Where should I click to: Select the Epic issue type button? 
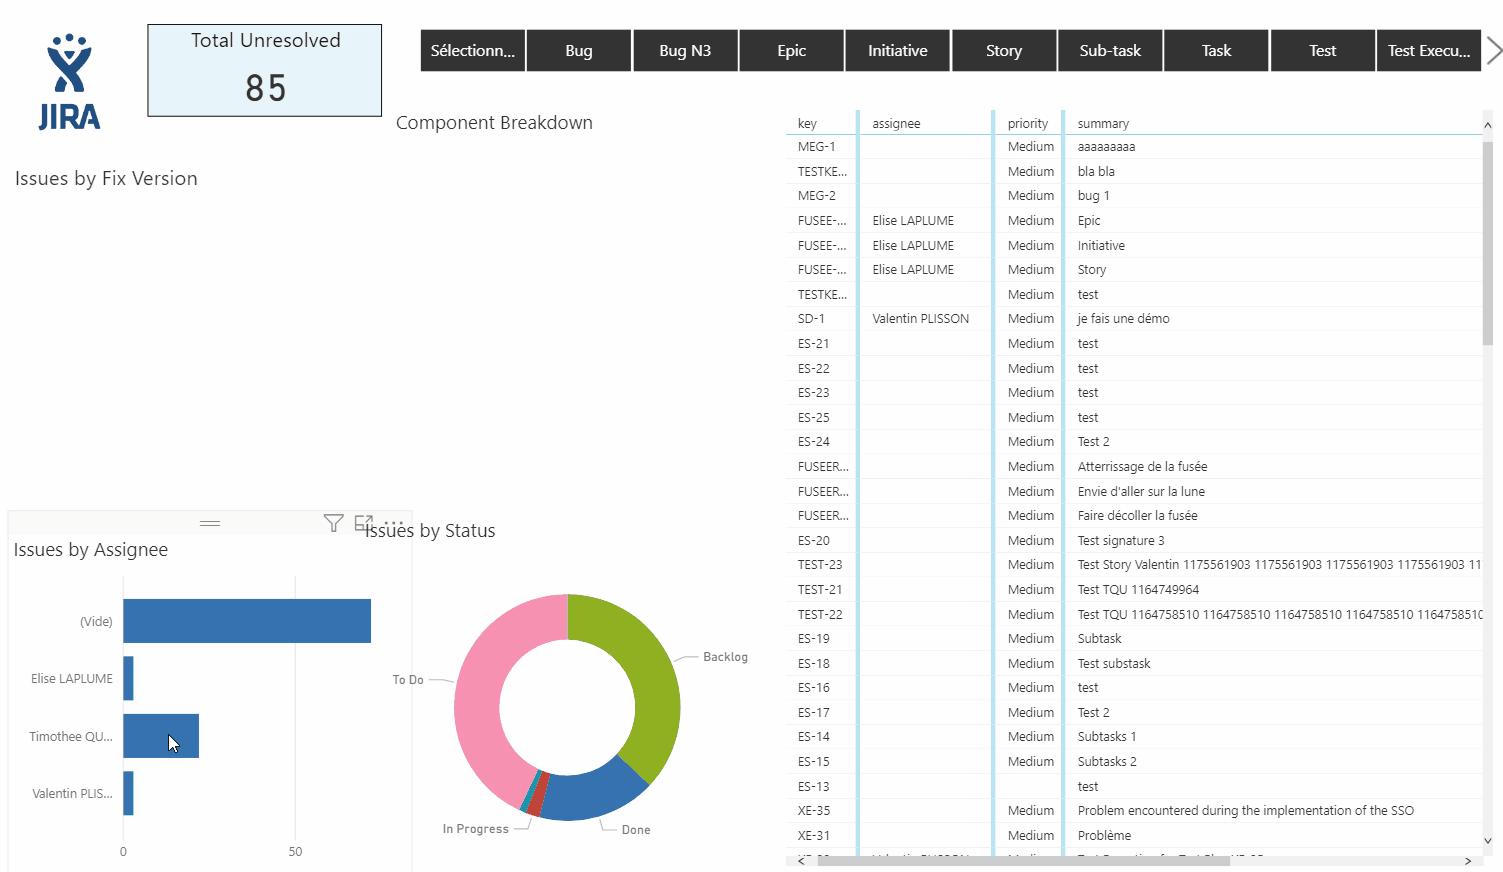[792, 51]
